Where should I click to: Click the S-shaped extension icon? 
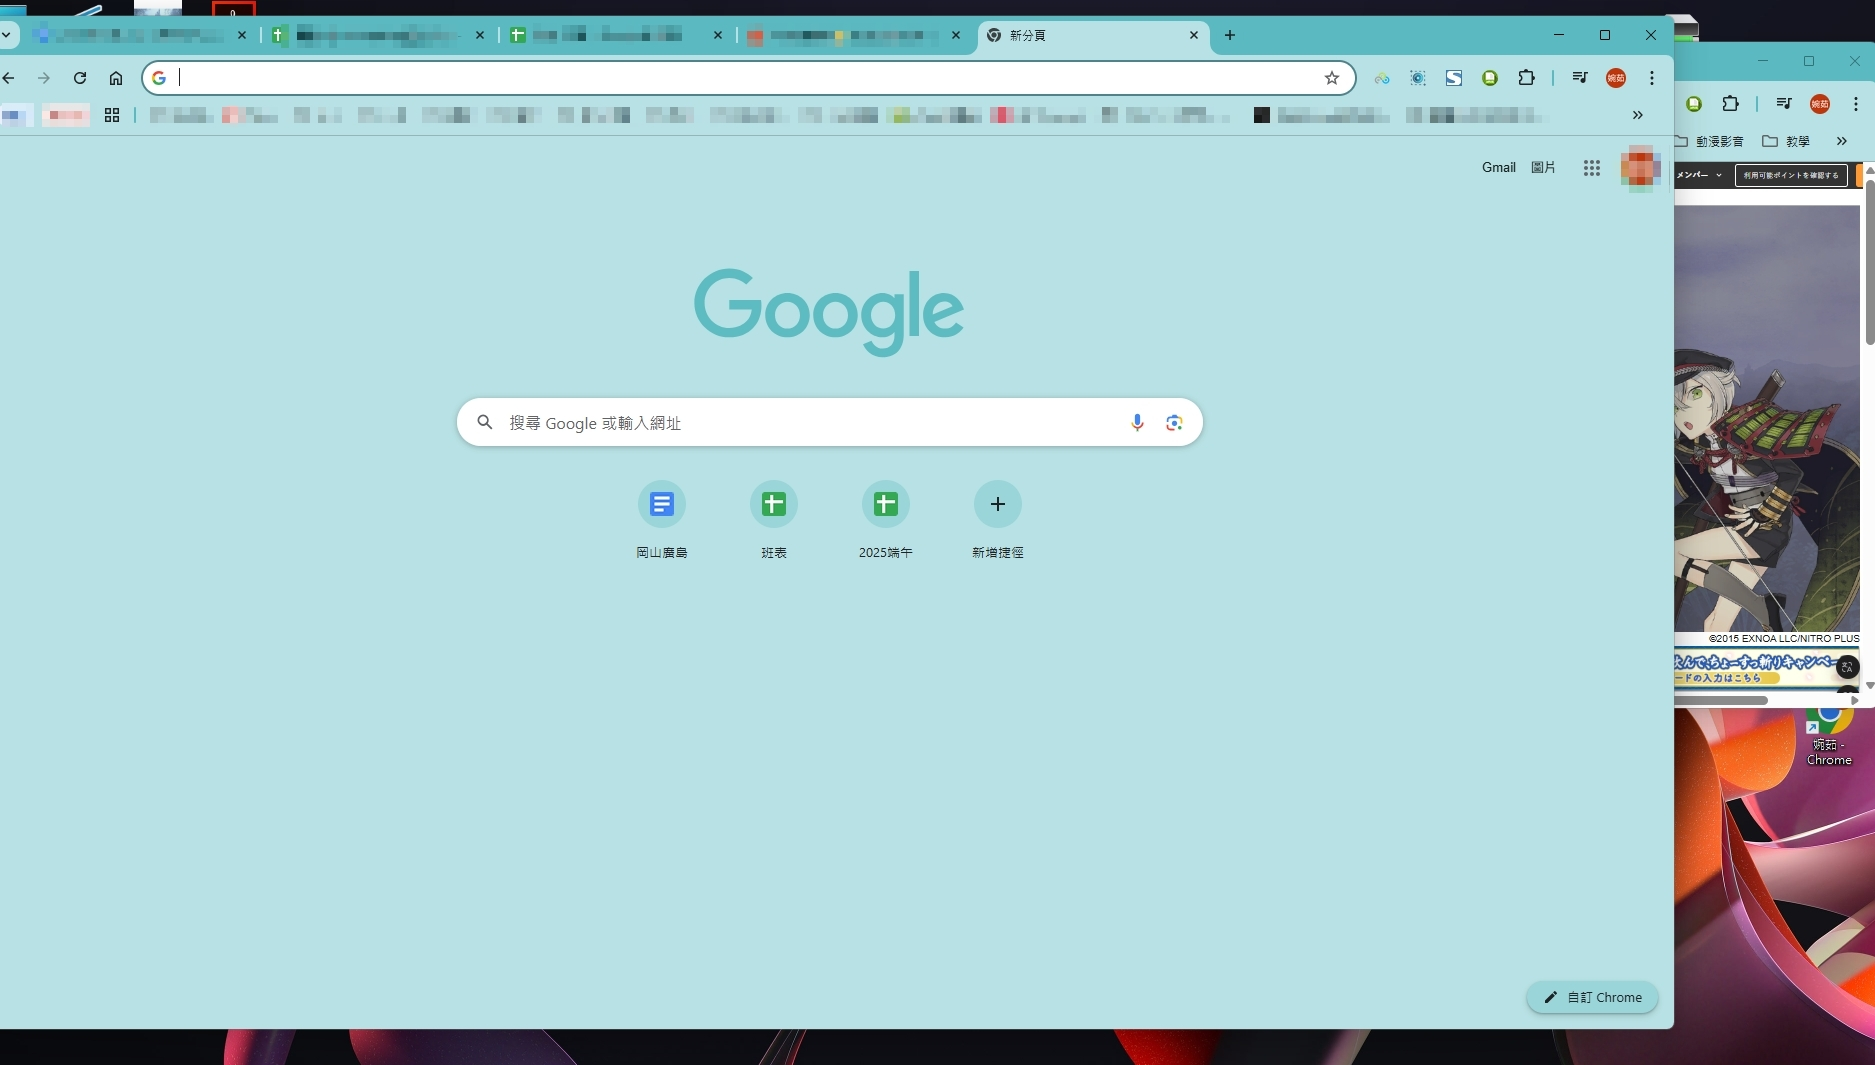pos(1454,78)
